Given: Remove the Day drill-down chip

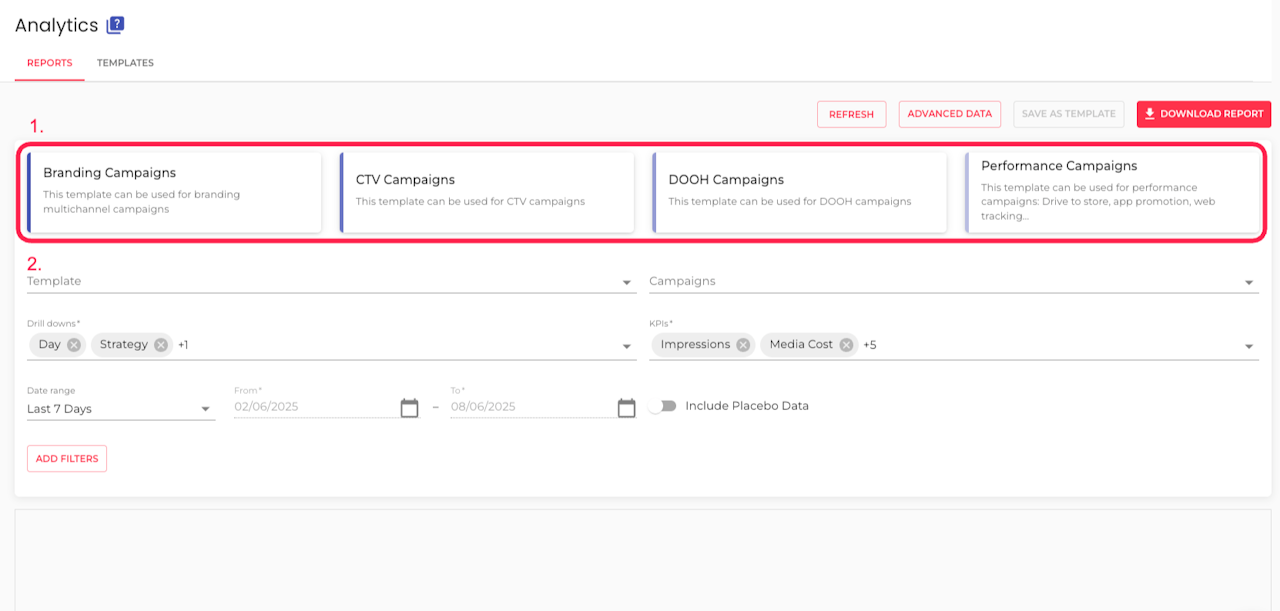Looking at the screenshot, I should 74,345.
